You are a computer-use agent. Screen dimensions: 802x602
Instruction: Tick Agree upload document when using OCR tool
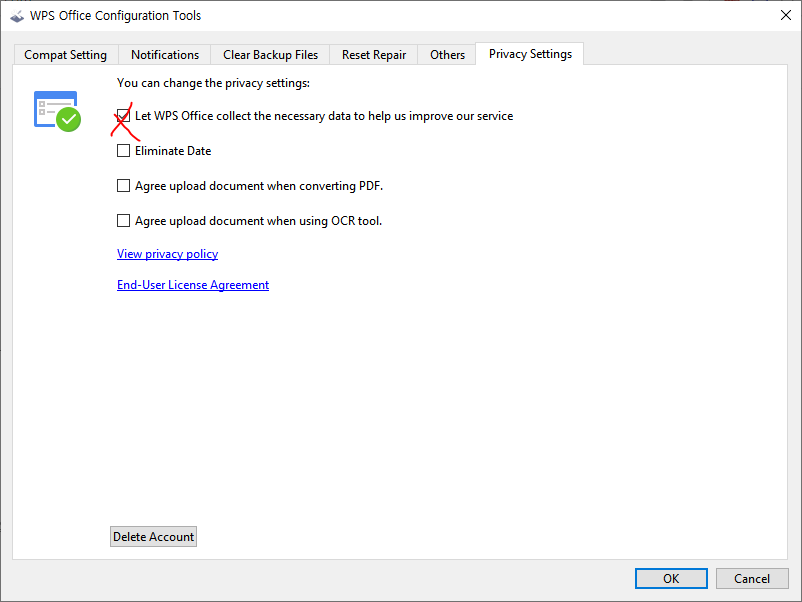123,220
